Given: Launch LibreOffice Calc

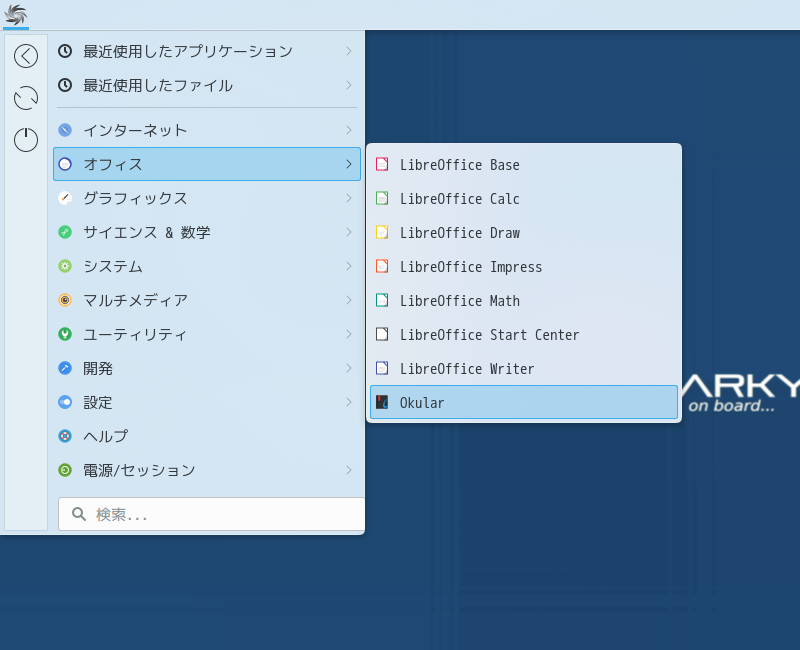Looking at the screenshot, I should [524, 198].
